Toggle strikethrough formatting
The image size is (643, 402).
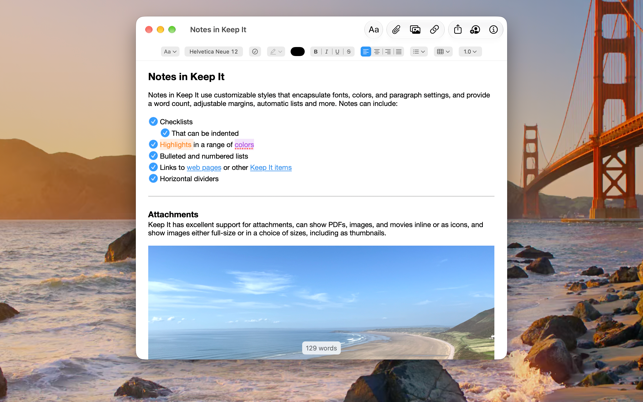click(x=349, y=52)
